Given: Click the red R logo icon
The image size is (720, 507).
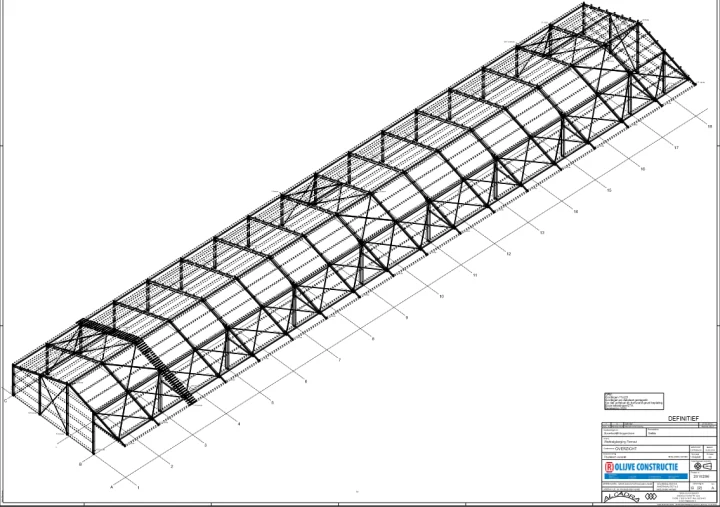Looking at the screenshot, I should 610,467.
